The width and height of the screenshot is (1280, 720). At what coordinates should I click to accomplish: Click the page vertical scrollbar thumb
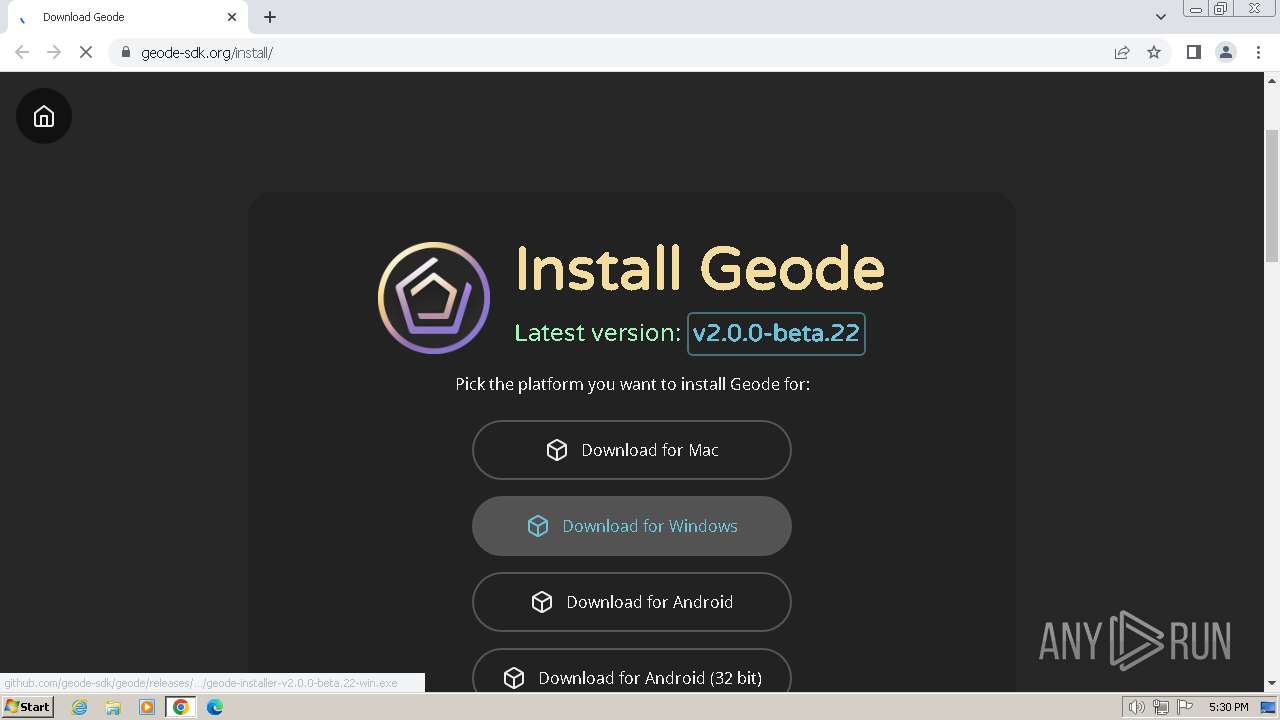click(x=1272, y=196)
